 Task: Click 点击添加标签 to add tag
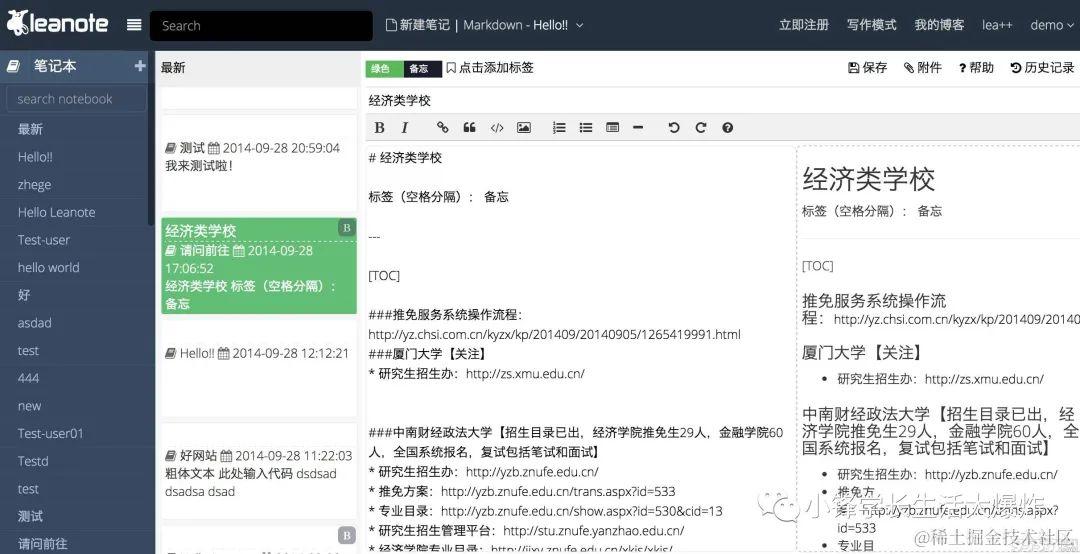pos(490,68)
